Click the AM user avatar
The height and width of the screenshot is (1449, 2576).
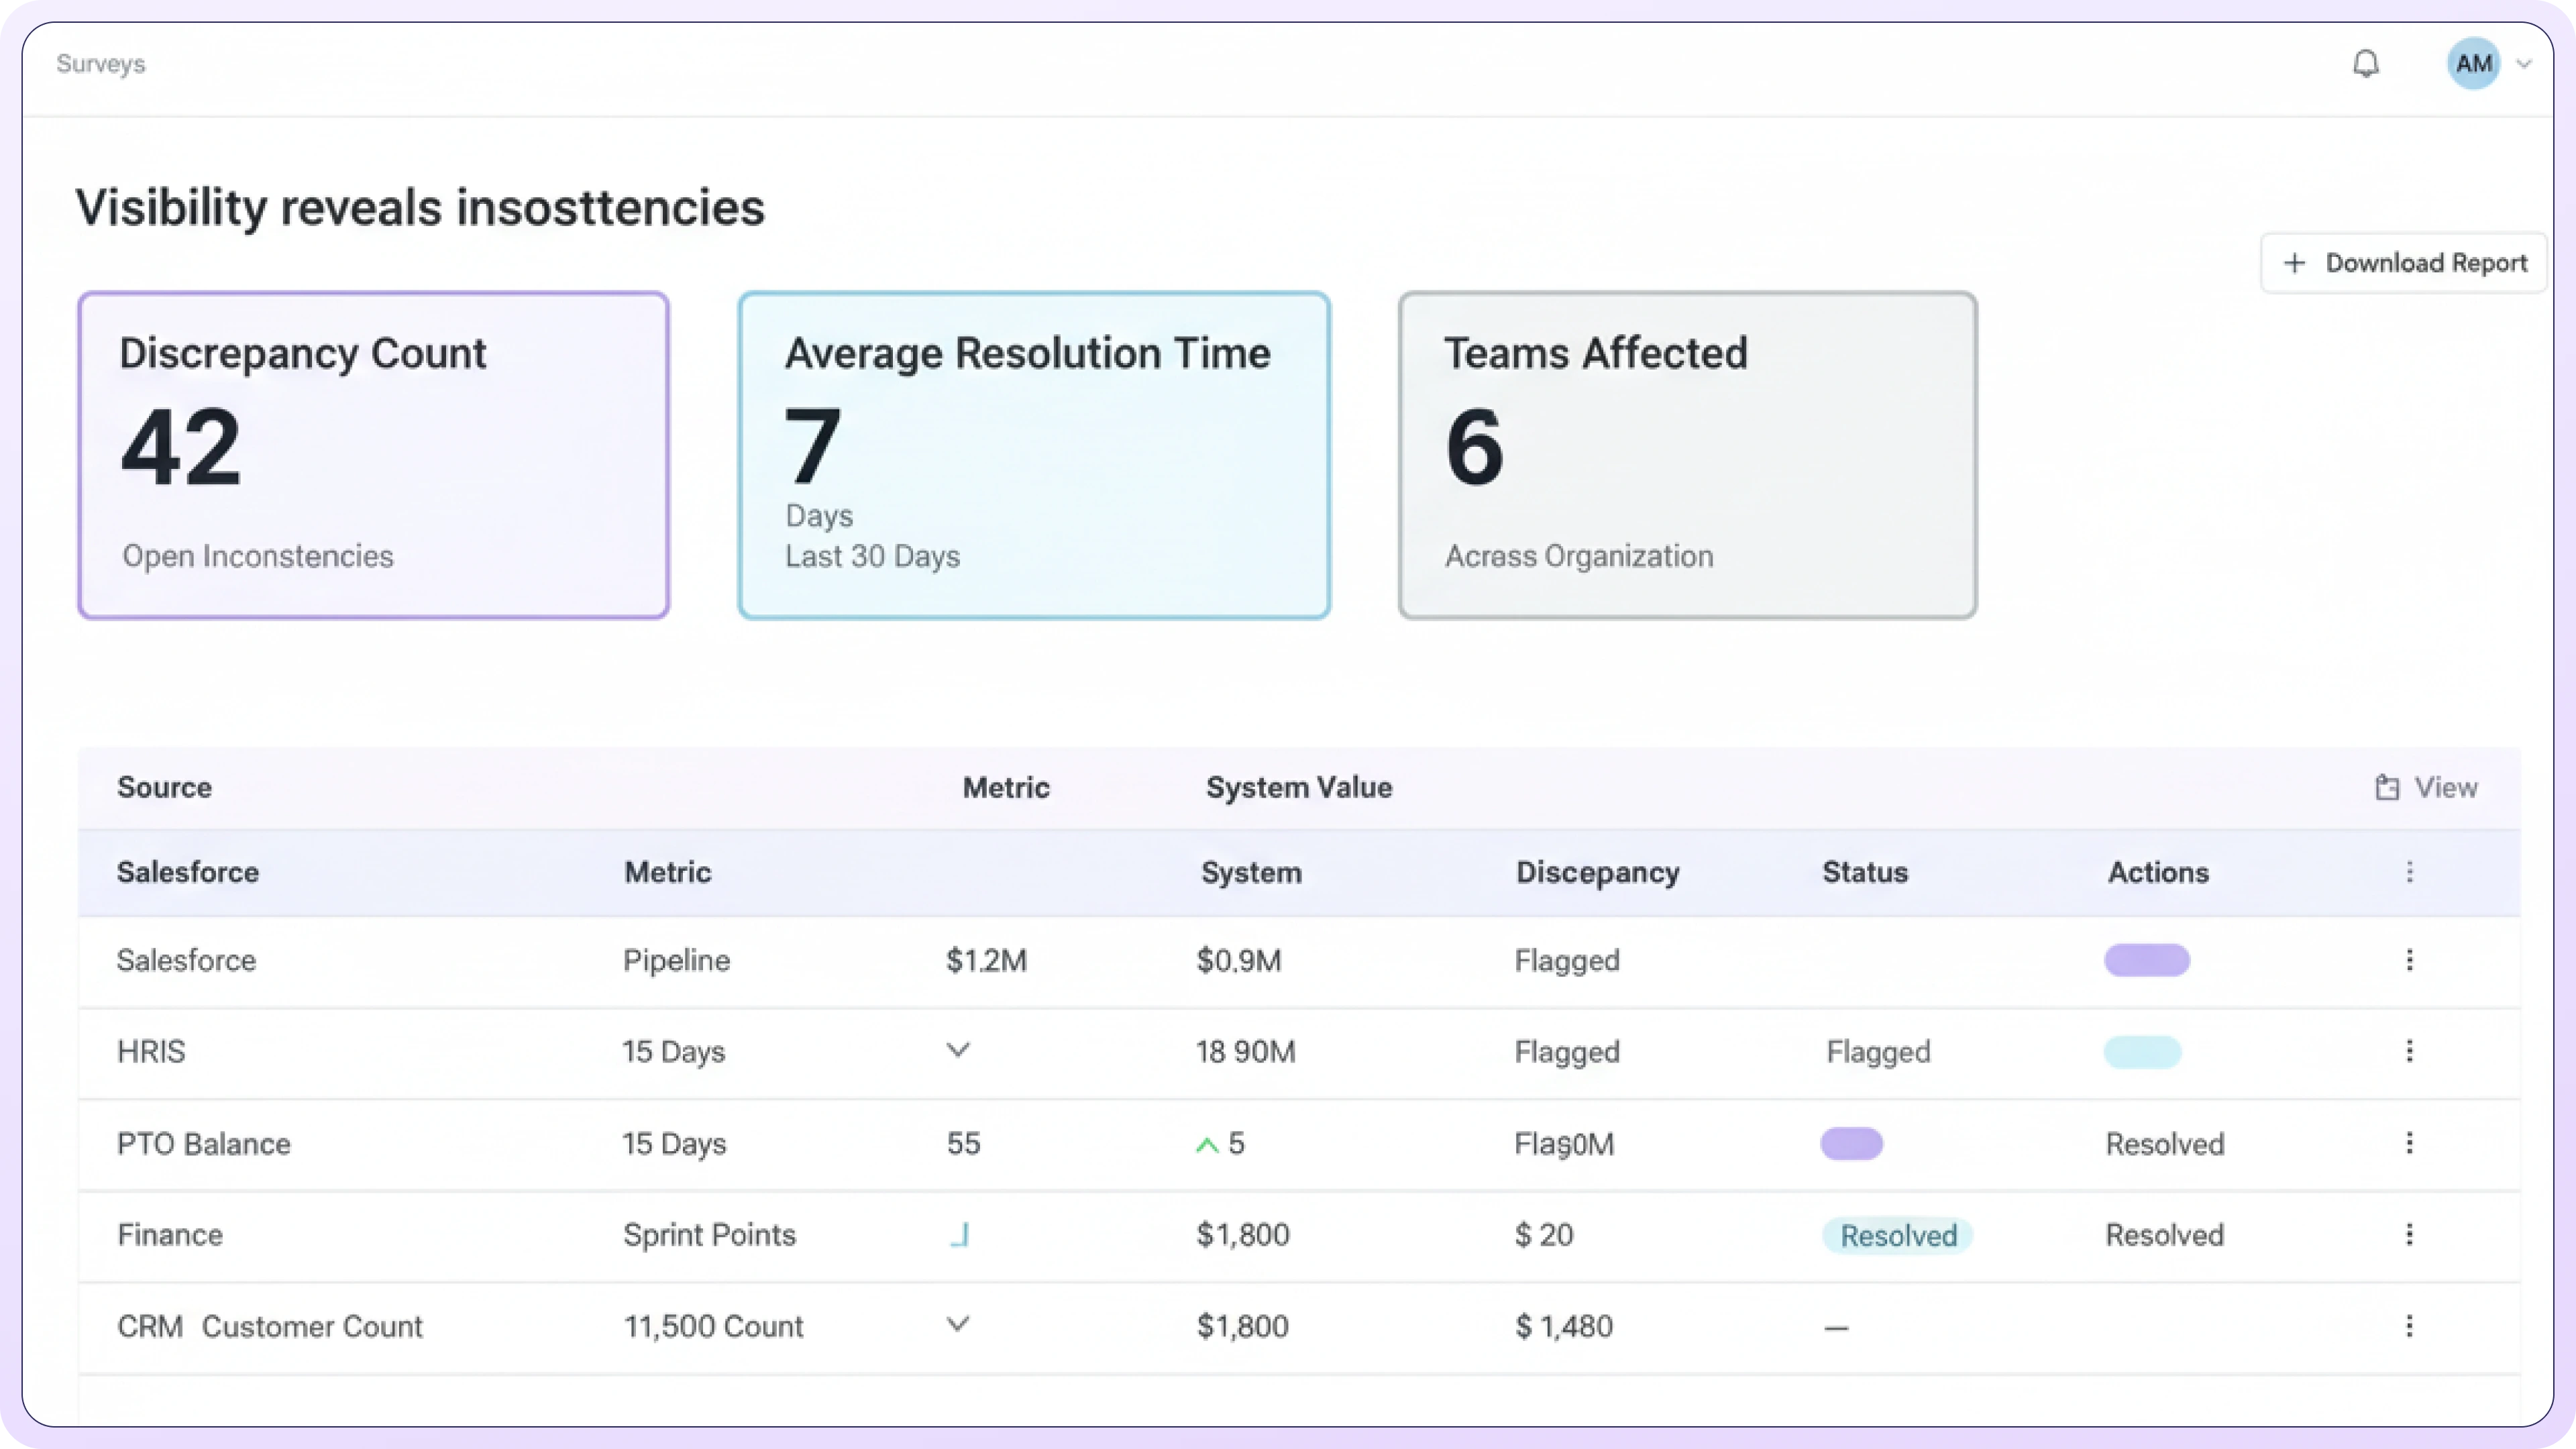coord(2473,64)
